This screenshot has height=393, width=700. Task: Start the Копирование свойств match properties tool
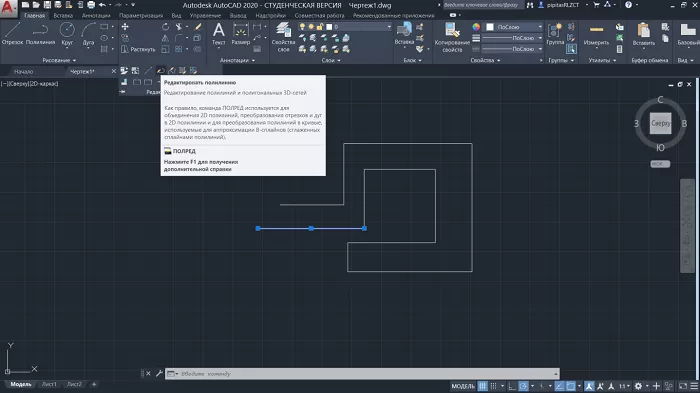point(452,37)
